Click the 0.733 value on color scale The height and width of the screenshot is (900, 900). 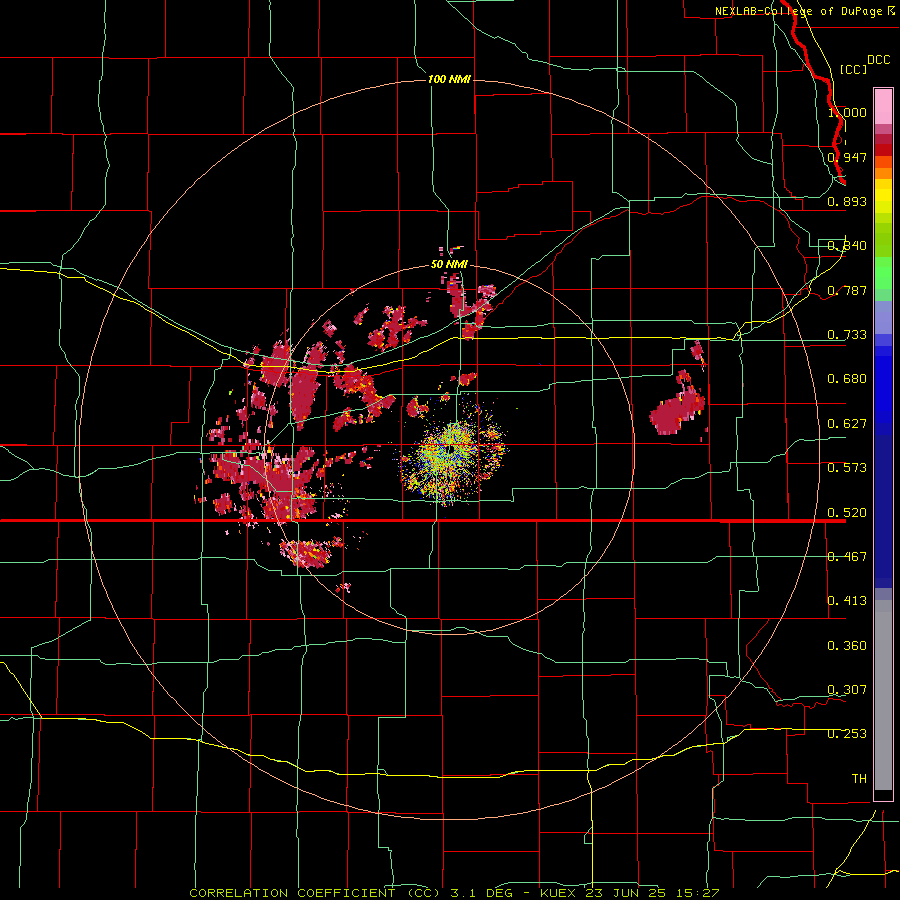[847, 335]
